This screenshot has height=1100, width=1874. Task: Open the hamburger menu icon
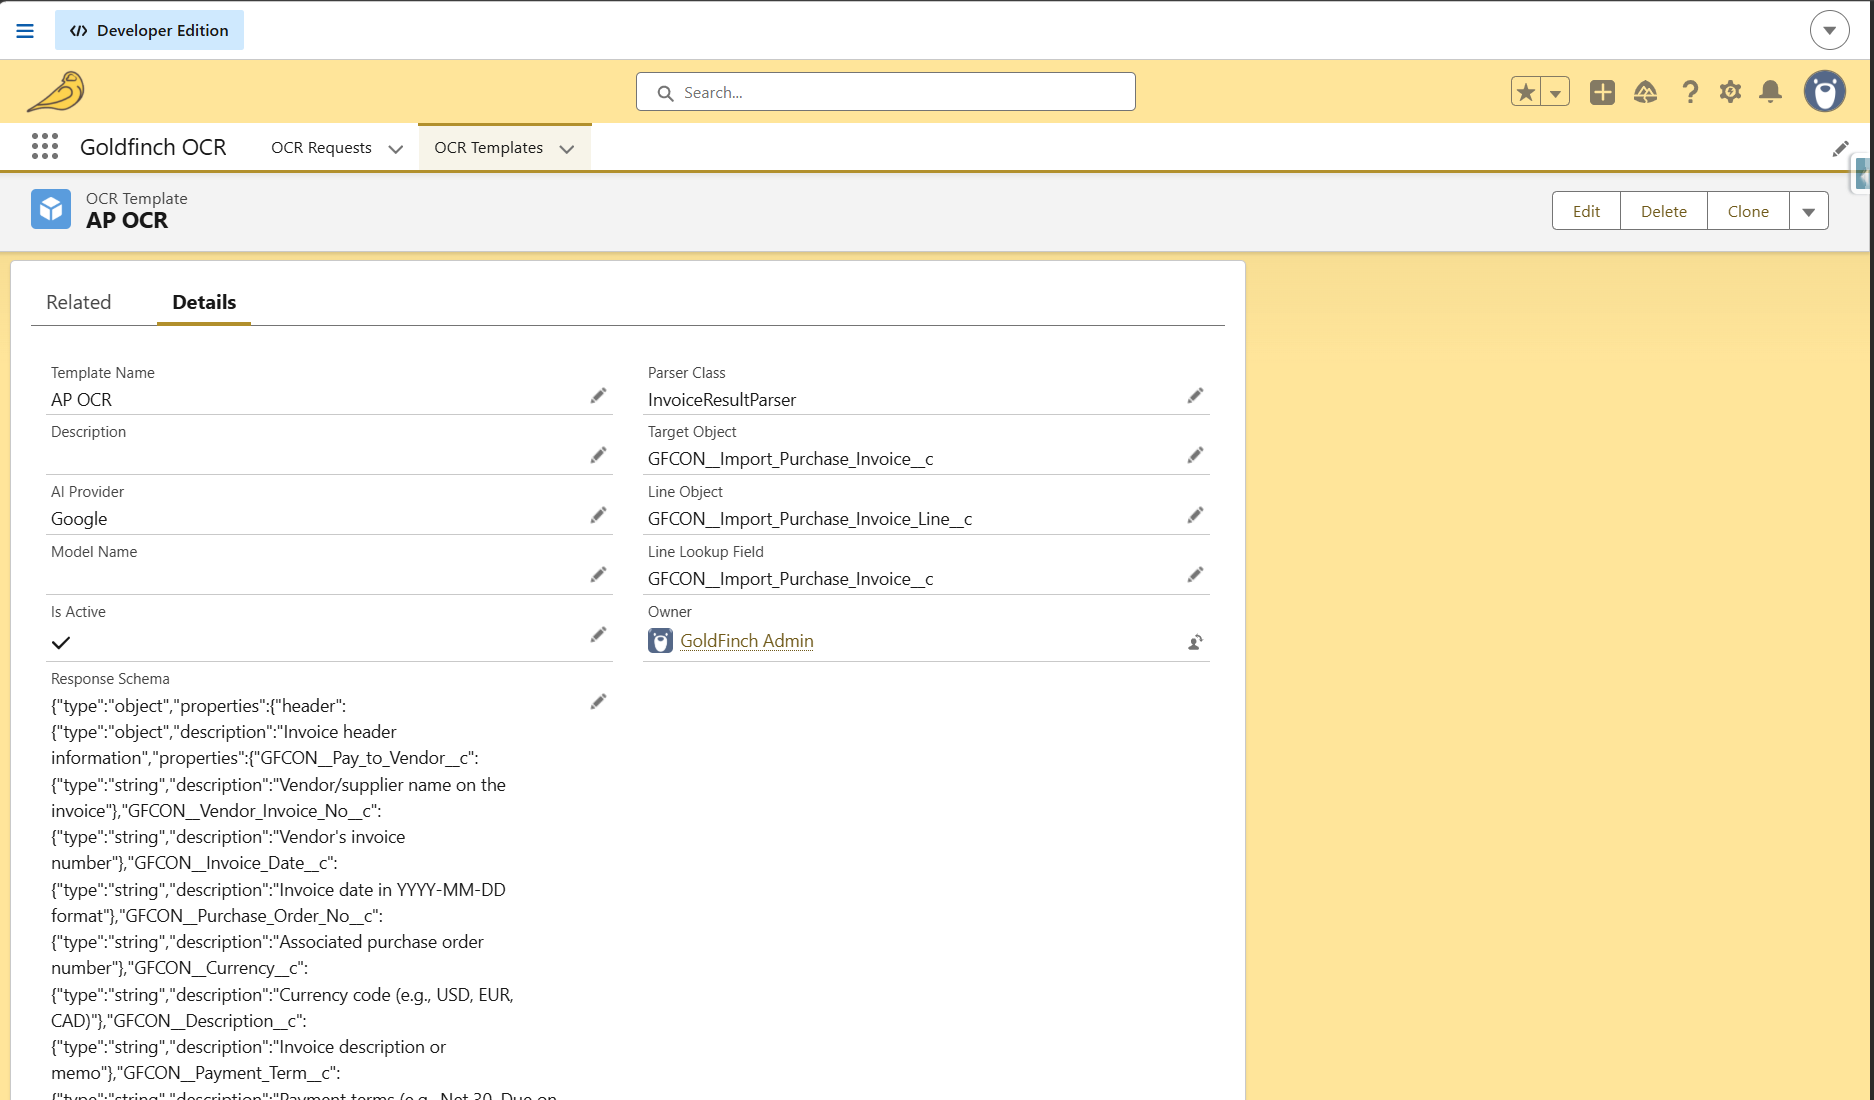(x=25, y=31)
